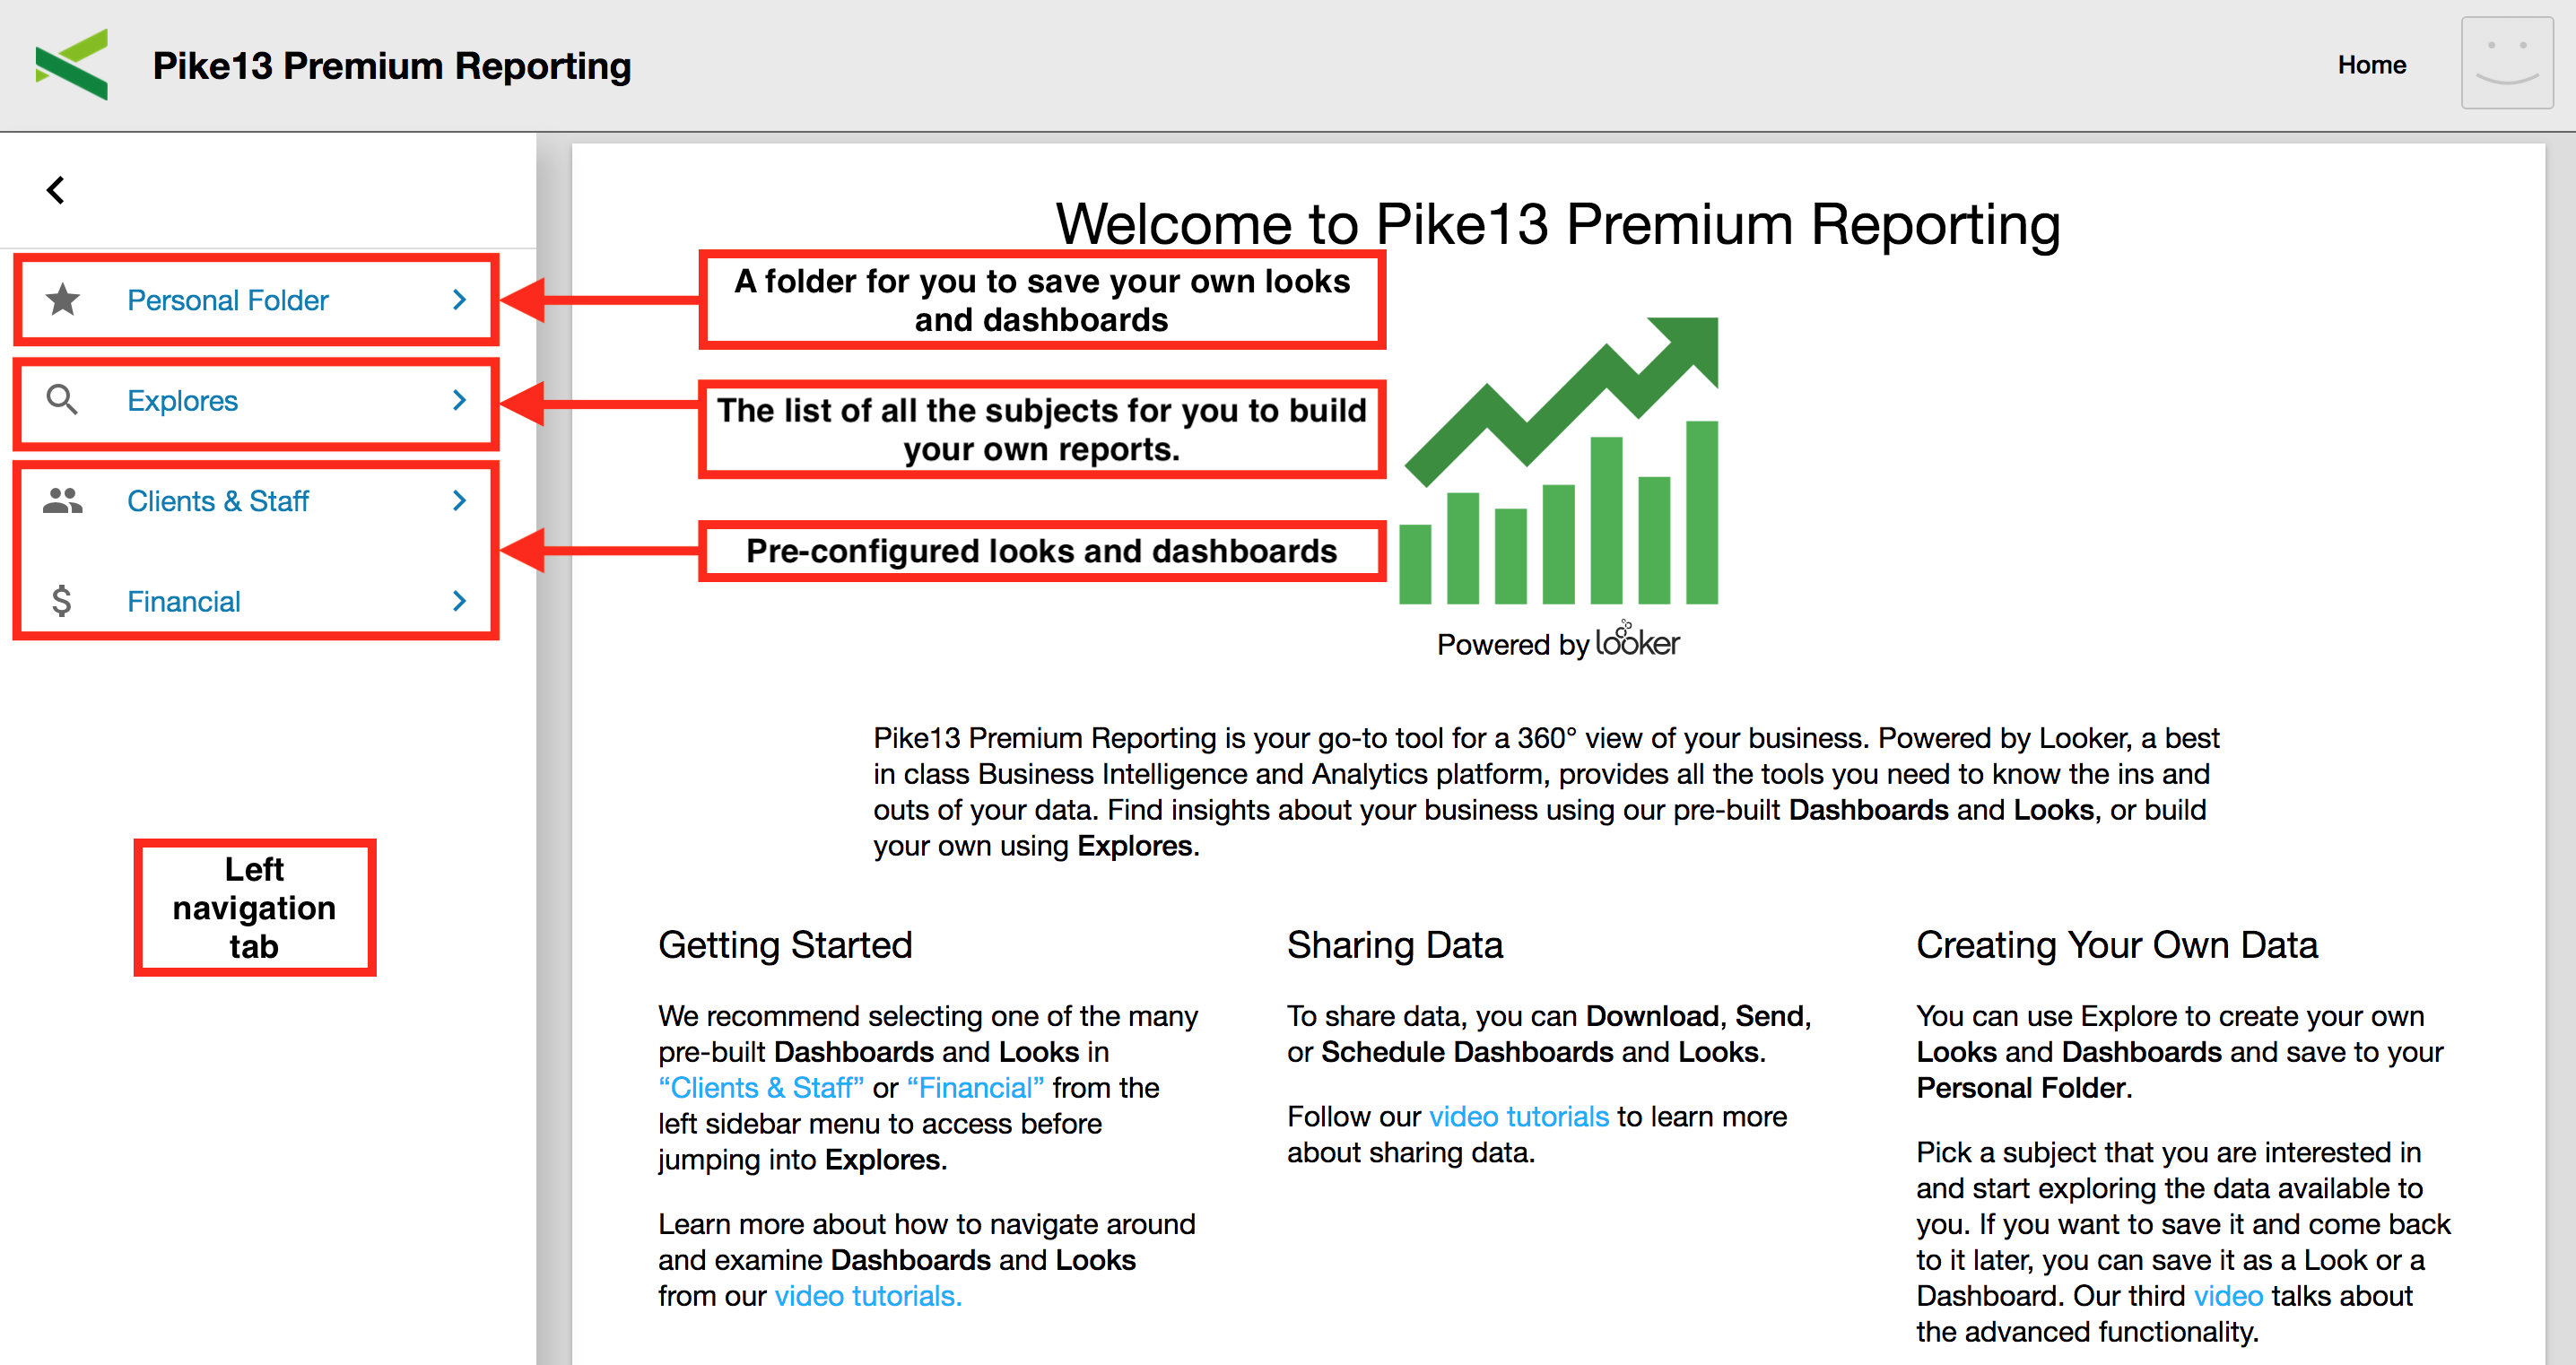Click the Financial dollar sign icon

(x=62, y=601)
